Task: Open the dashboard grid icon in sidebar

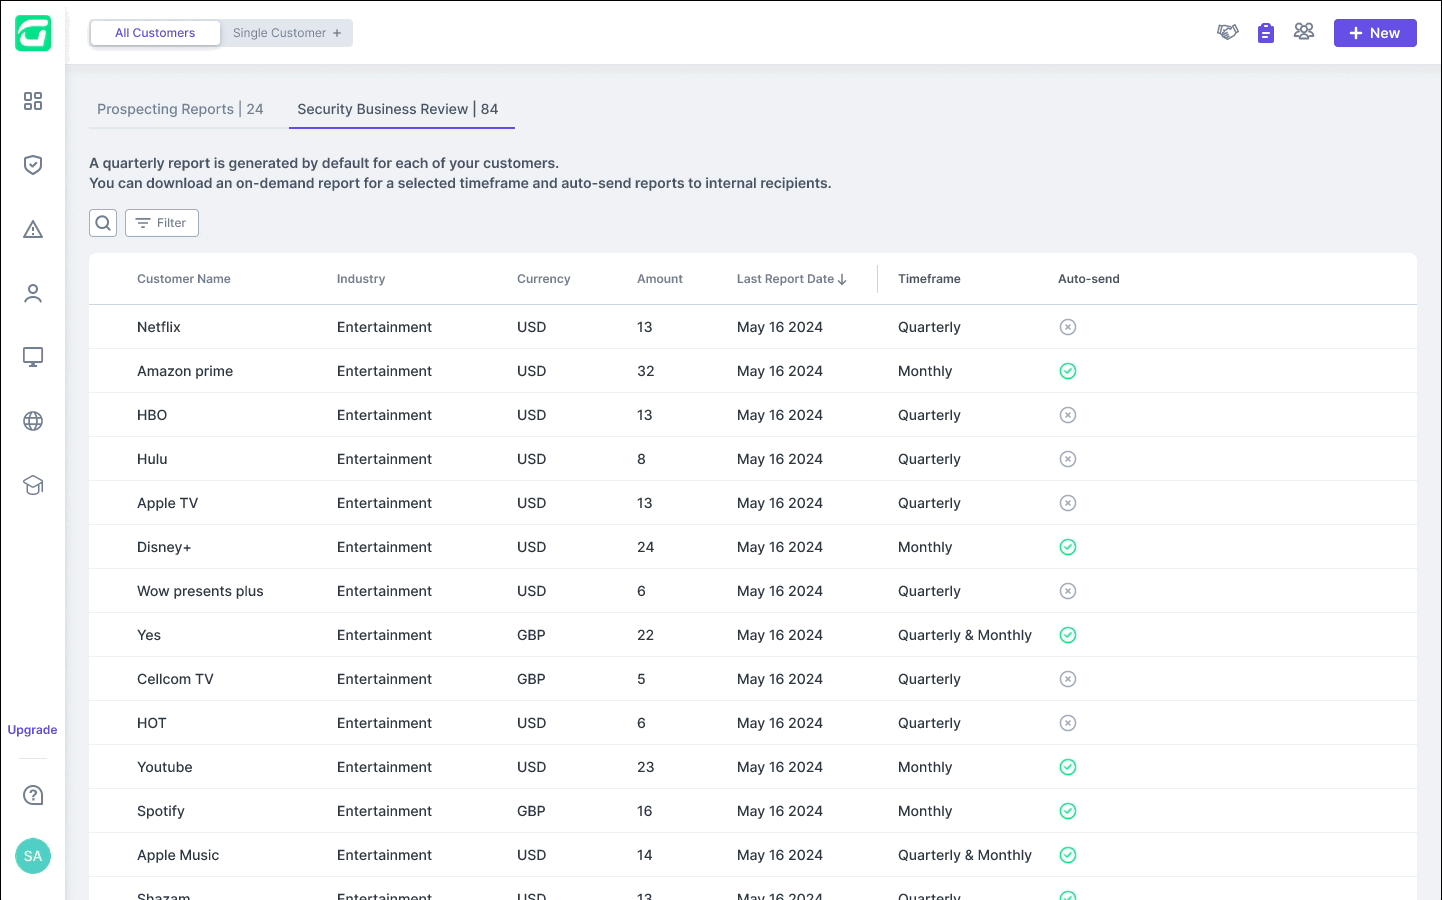Action: pos(33,101)
